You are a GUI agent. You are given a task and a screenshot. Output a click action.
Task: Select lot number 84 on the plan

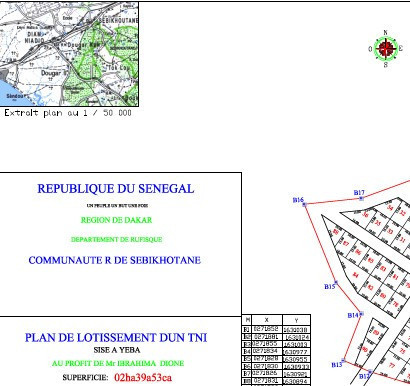pyautogui.click(x=355, y=275)
